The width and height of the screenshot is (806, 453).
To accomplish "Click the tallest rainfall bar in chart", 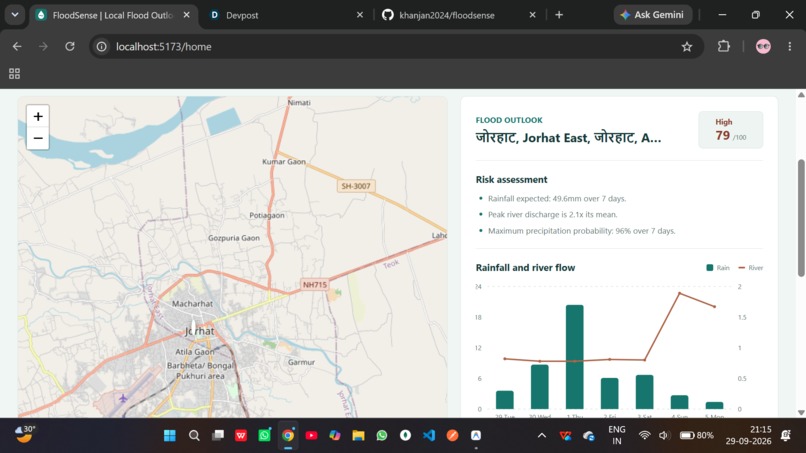I will (575, 357).
